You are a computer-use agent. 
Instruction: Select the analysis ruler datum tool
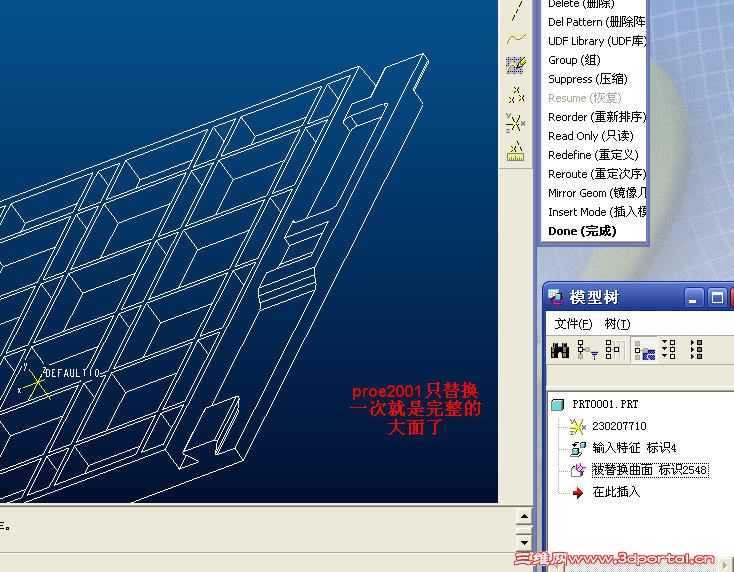pyautogui.click(x=516, y=151)
